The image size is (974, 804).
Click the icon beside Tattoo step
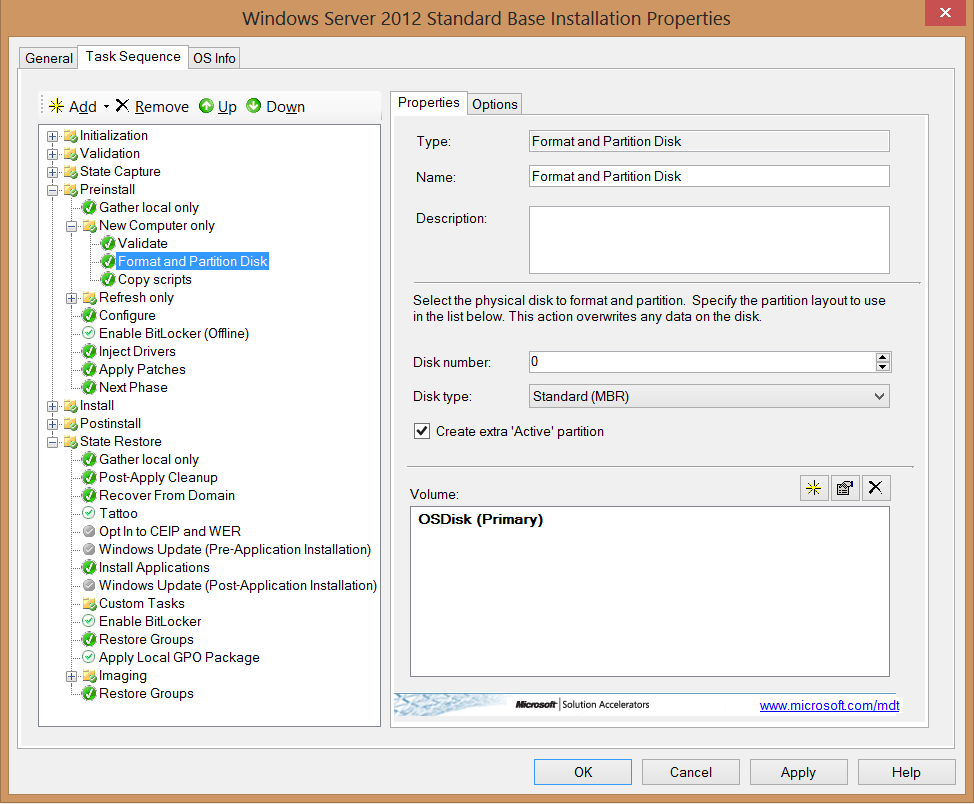click(x=89, y=513)
